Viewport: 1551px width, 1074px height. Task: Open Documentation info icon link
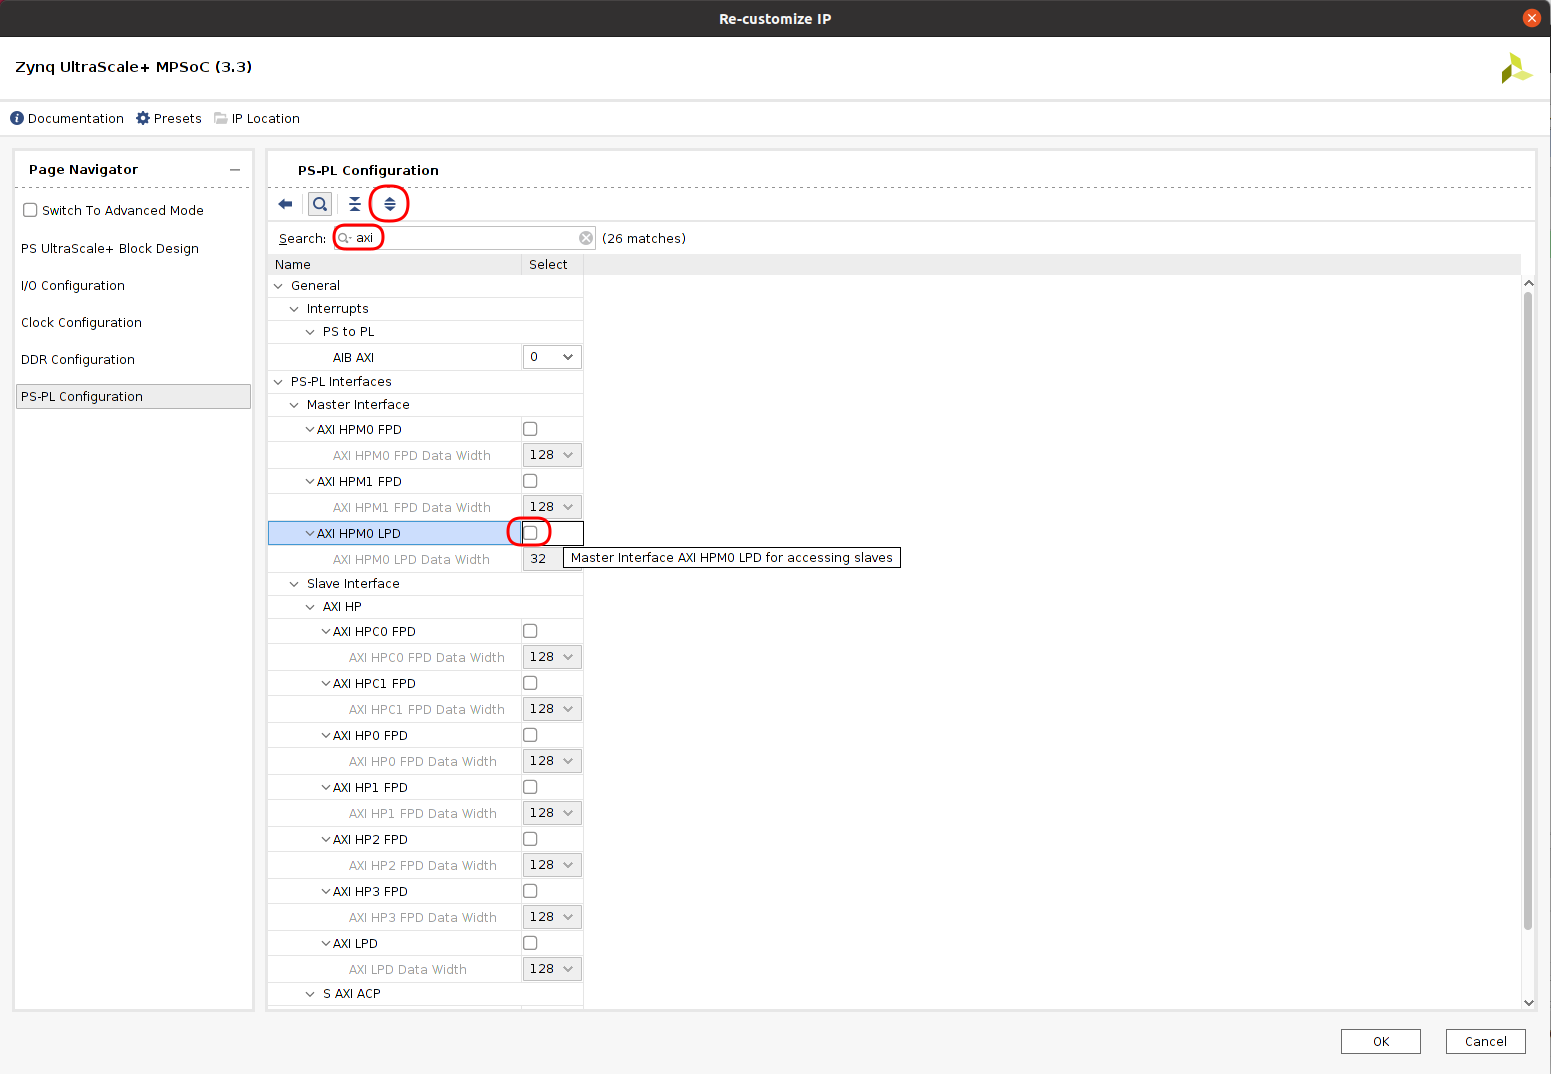(x=17, y=118)
